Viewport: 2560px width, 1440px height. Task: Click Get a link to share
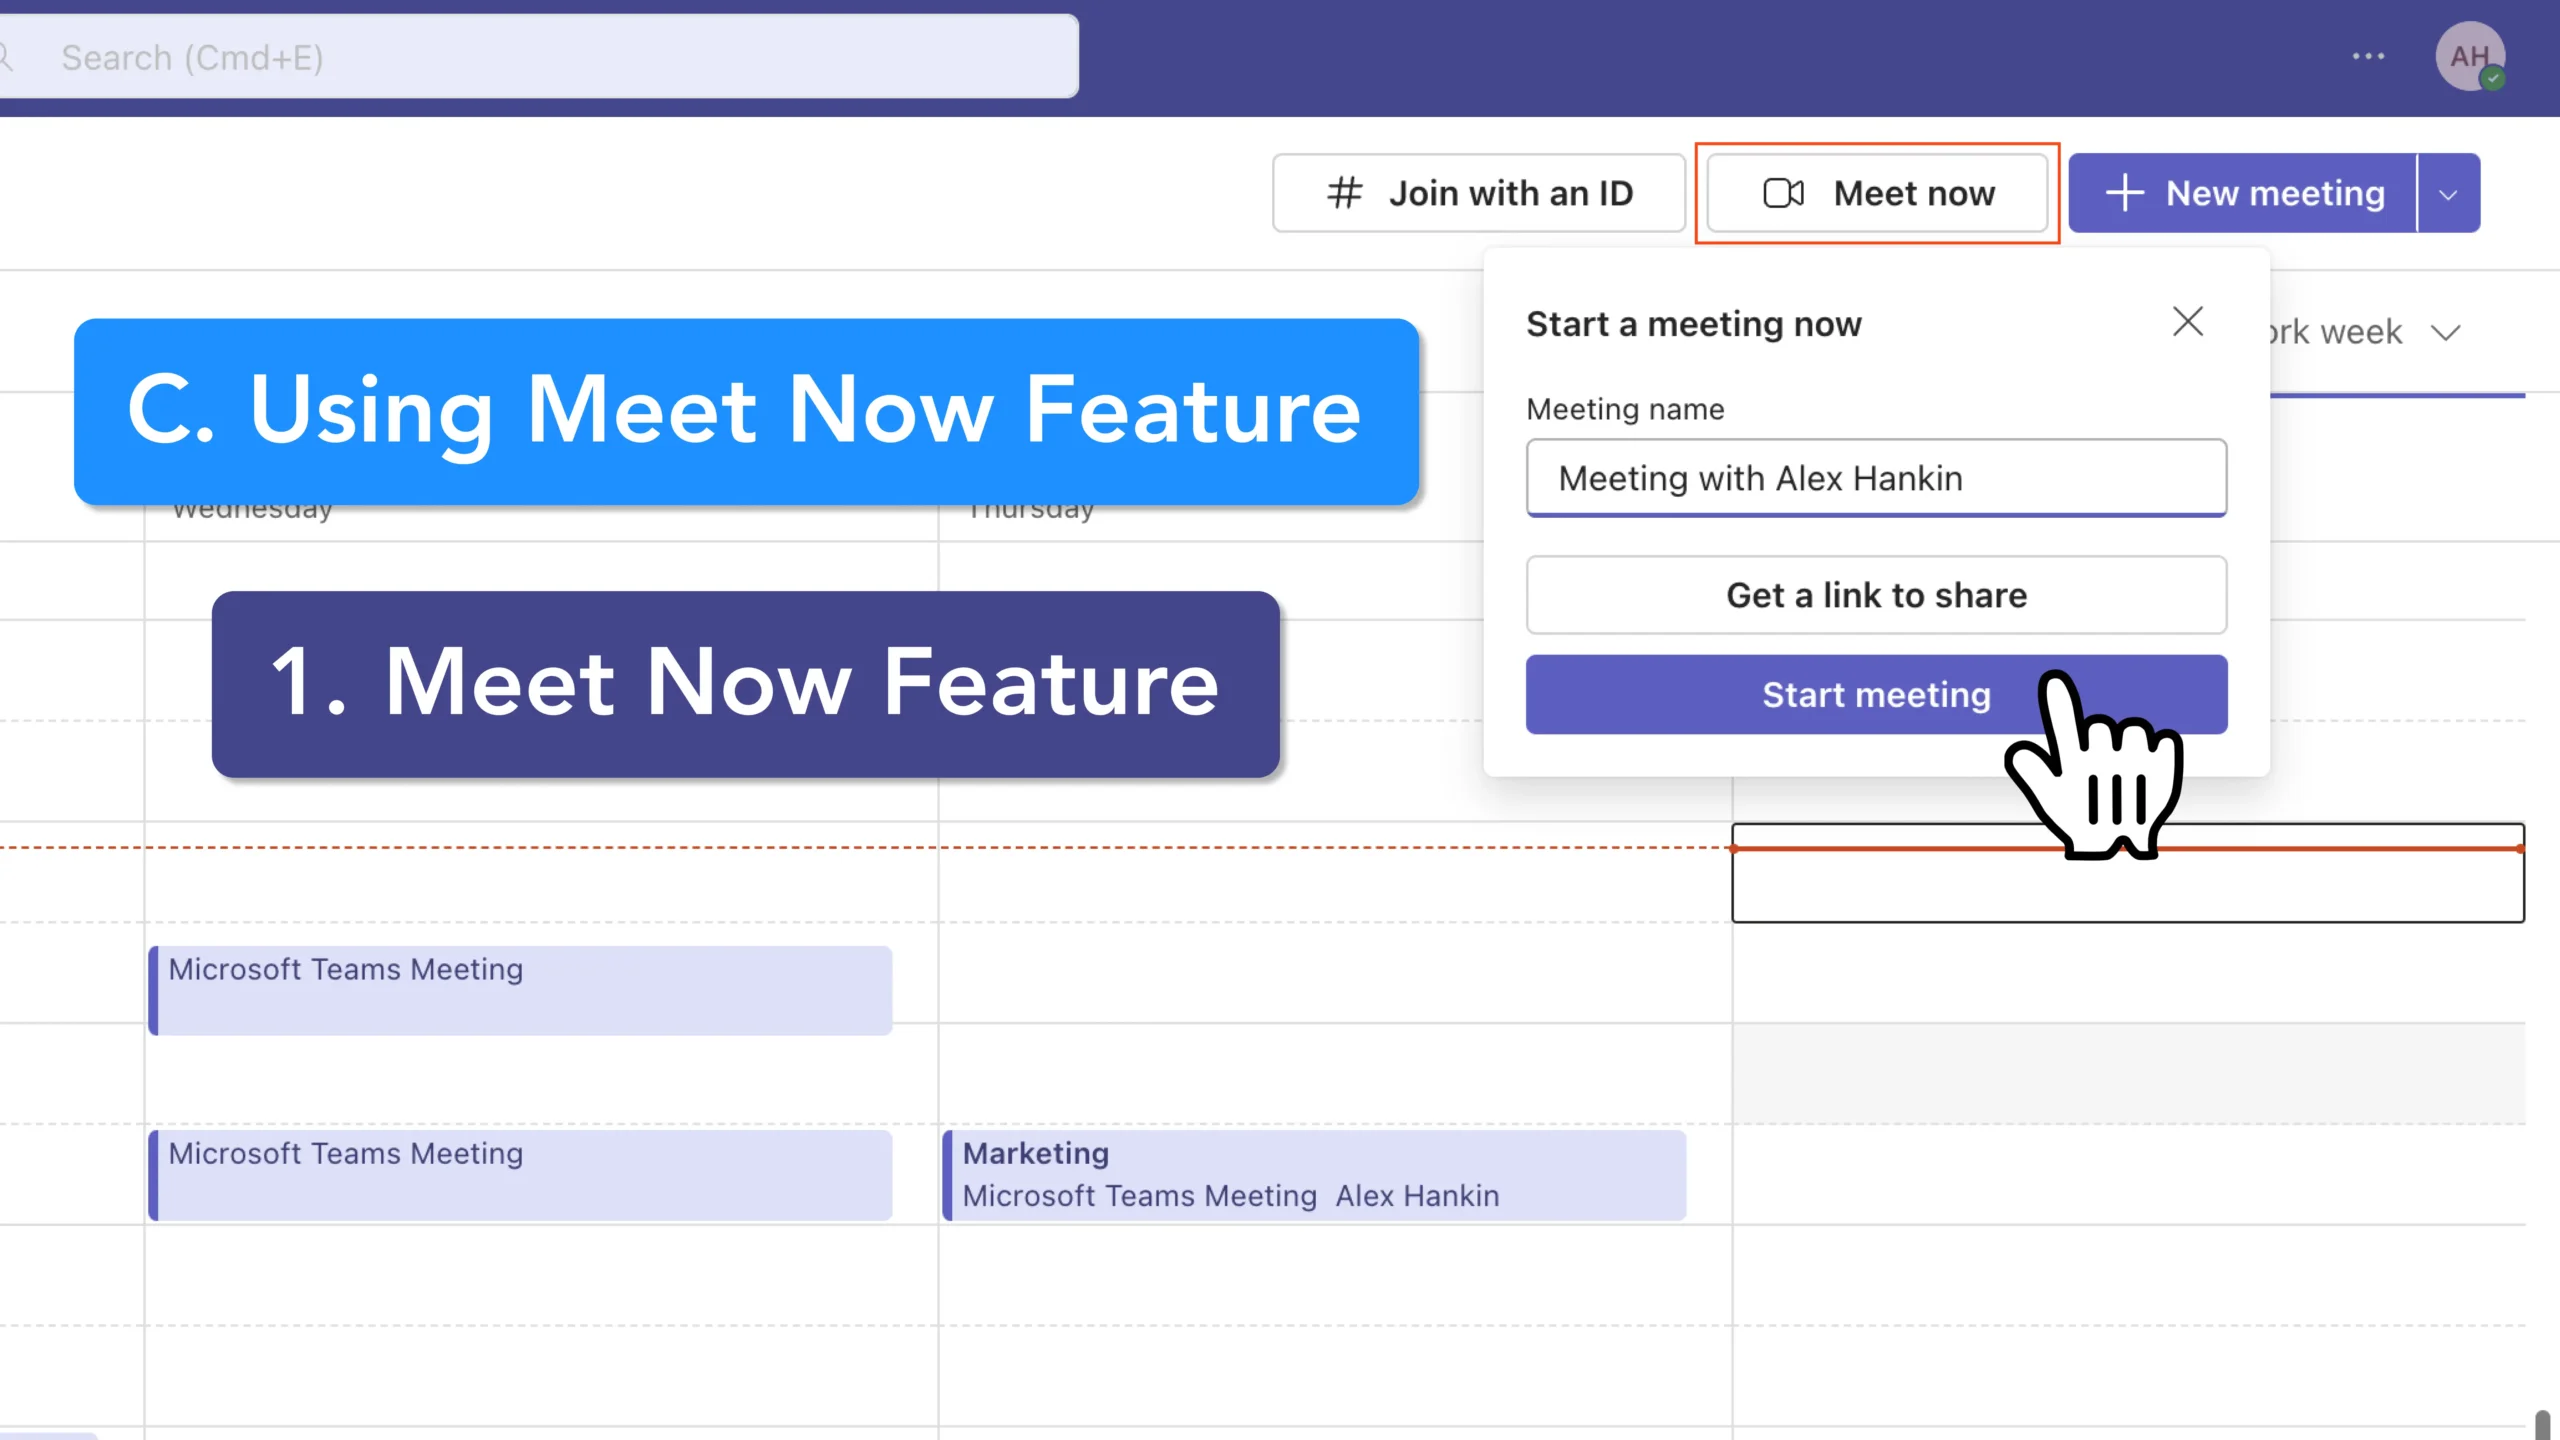click(x=1876, y=595)
